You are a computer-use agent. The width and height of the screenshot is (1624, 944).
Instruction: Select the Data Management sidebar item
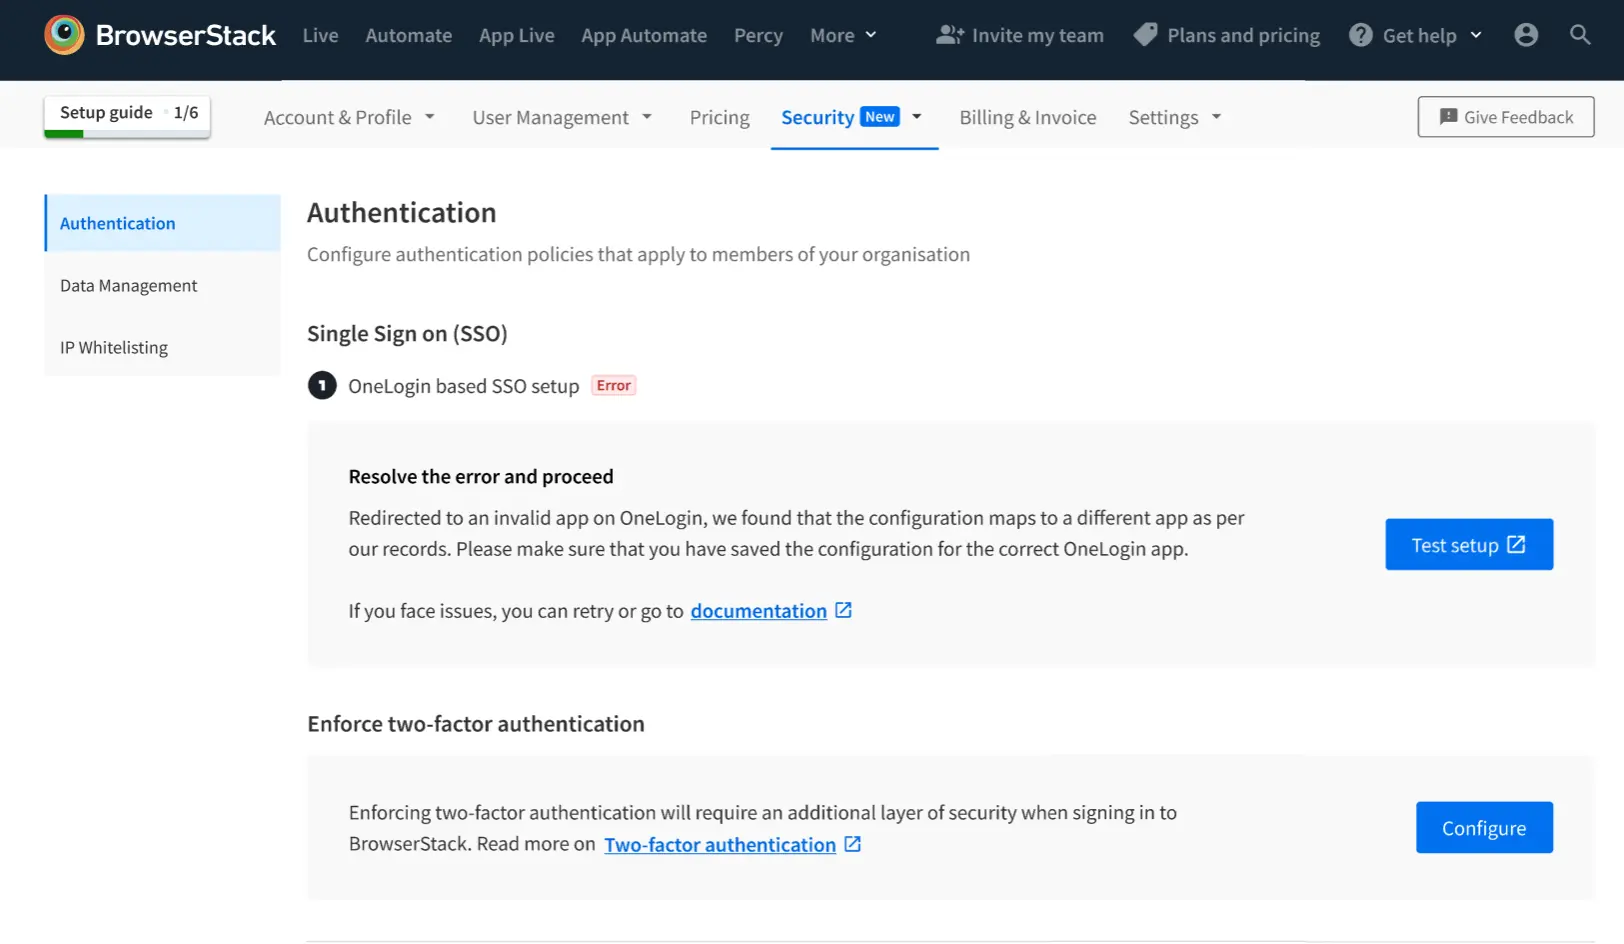coord(129,286)
